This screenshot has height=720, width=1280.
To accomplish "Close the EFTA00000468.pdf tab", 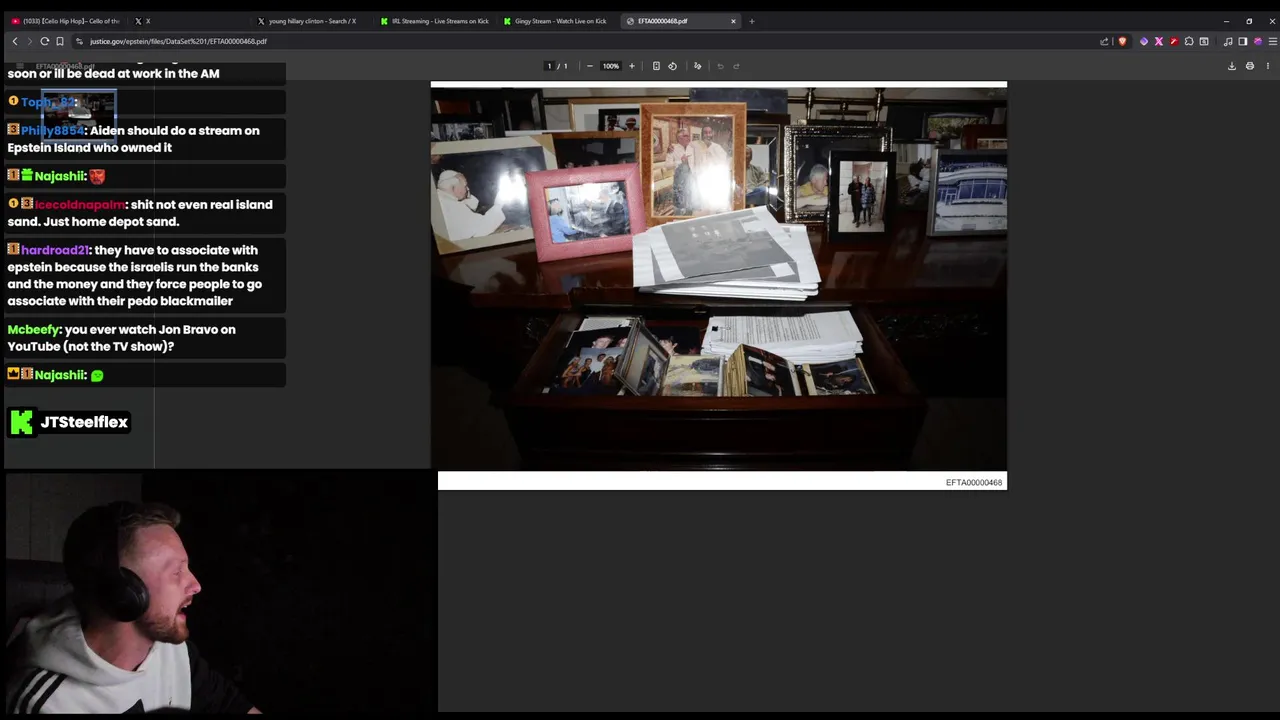I will coord(733,21).
